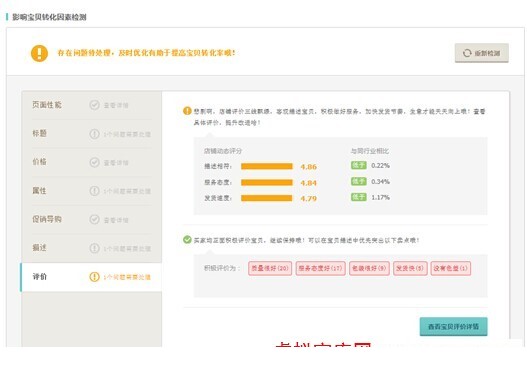Click the checkmark icon in 页面性能 row
The image size is (527, 370).
[94, 105]
